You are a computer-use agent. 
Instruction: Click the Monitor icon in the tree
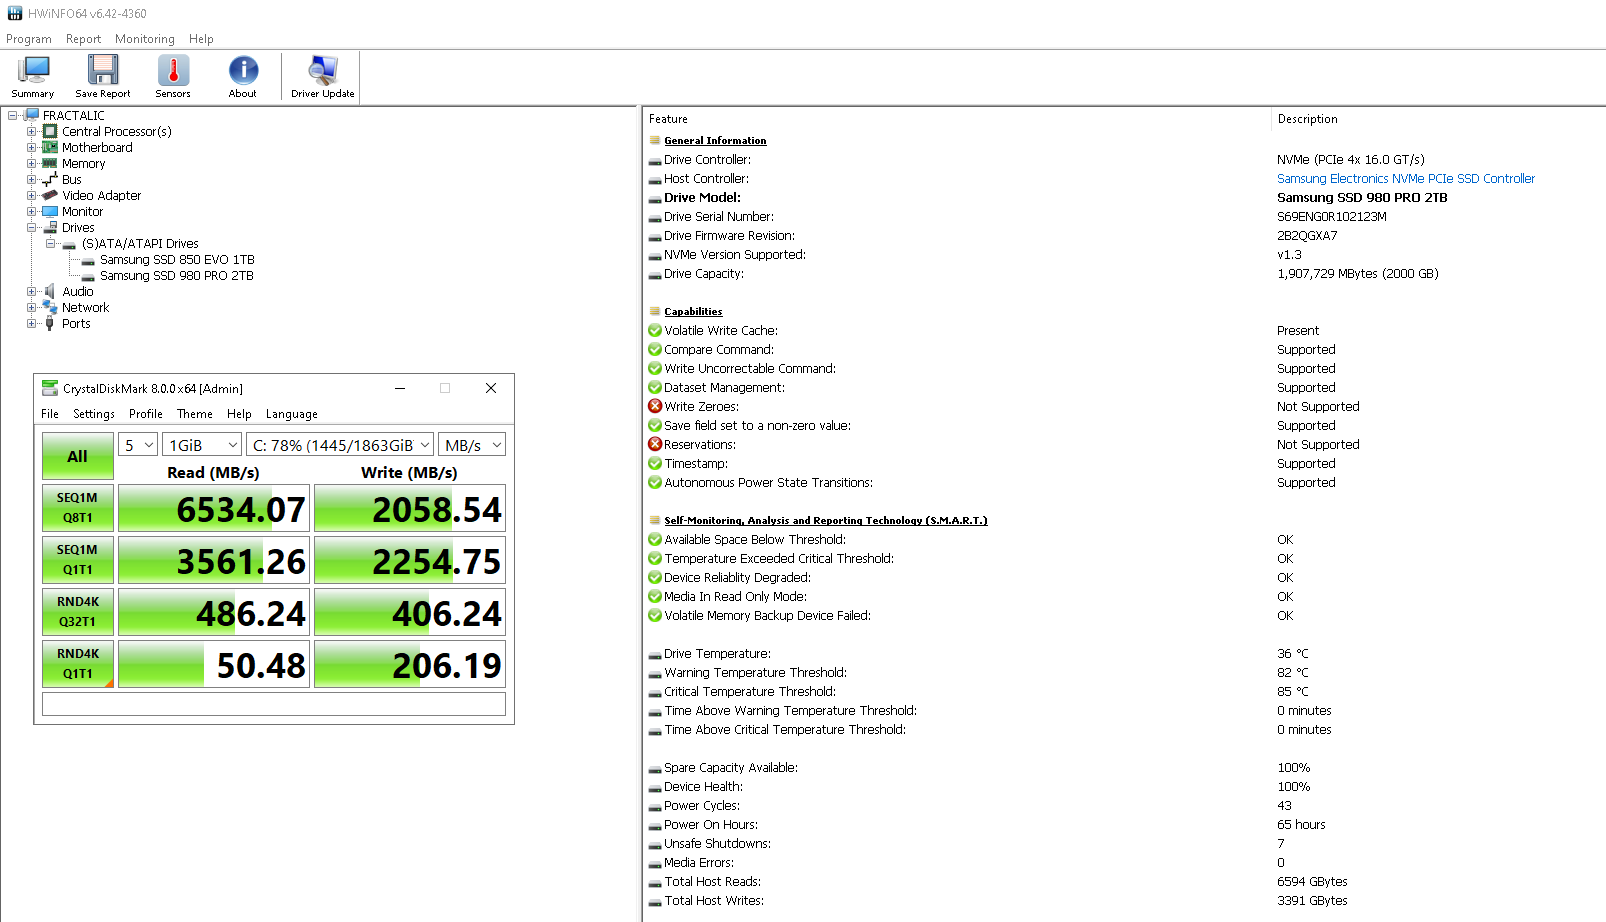[50, 211]
